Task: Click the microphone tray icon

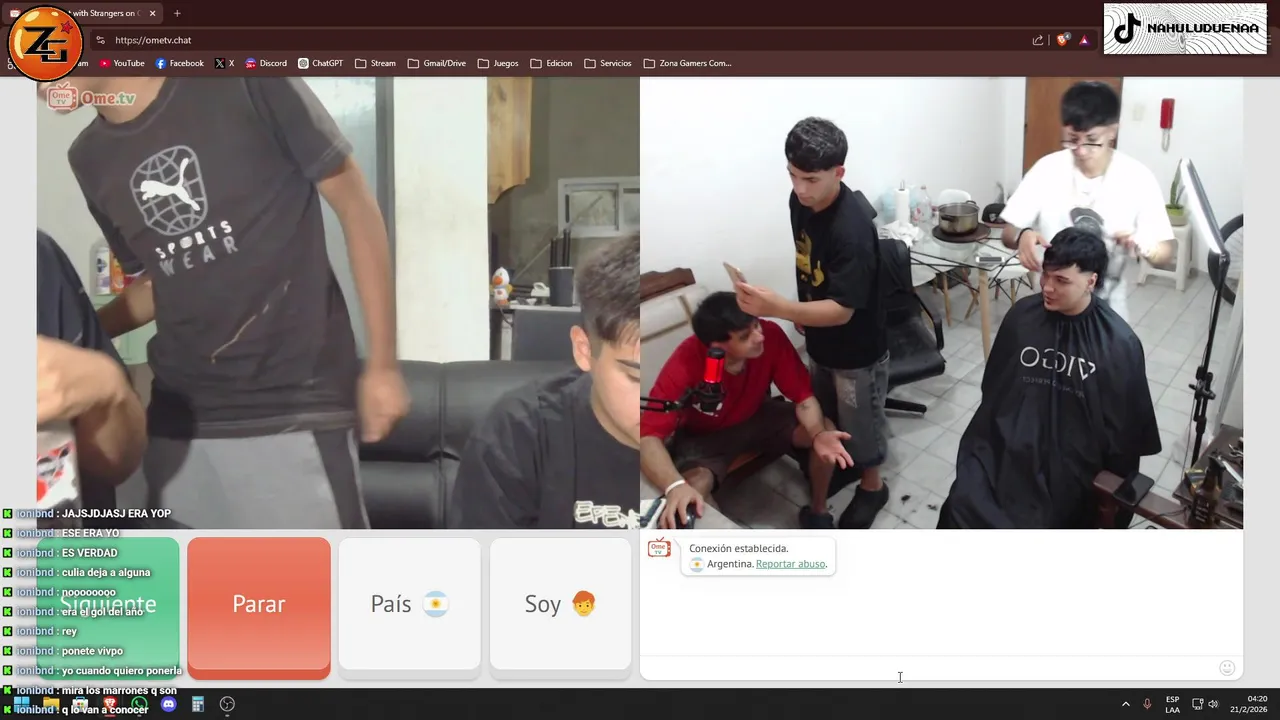Action: point(1147,704)
